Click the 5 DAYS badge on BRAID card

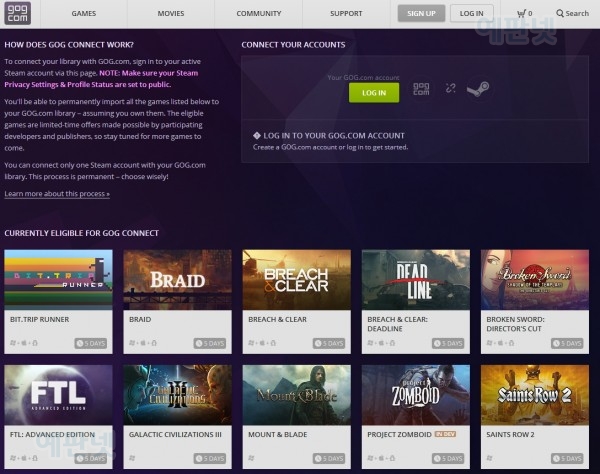tap(210, 343)
